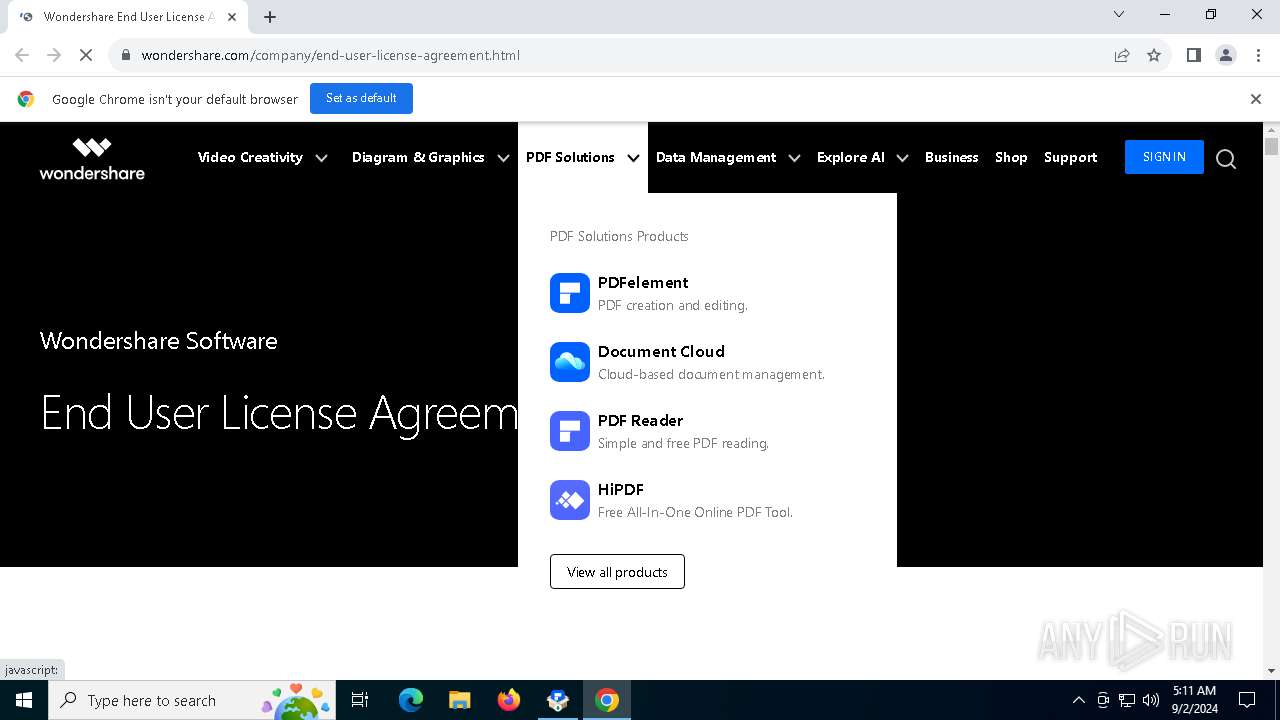Click the Windows taskbar search box

(x=190, y=700)
